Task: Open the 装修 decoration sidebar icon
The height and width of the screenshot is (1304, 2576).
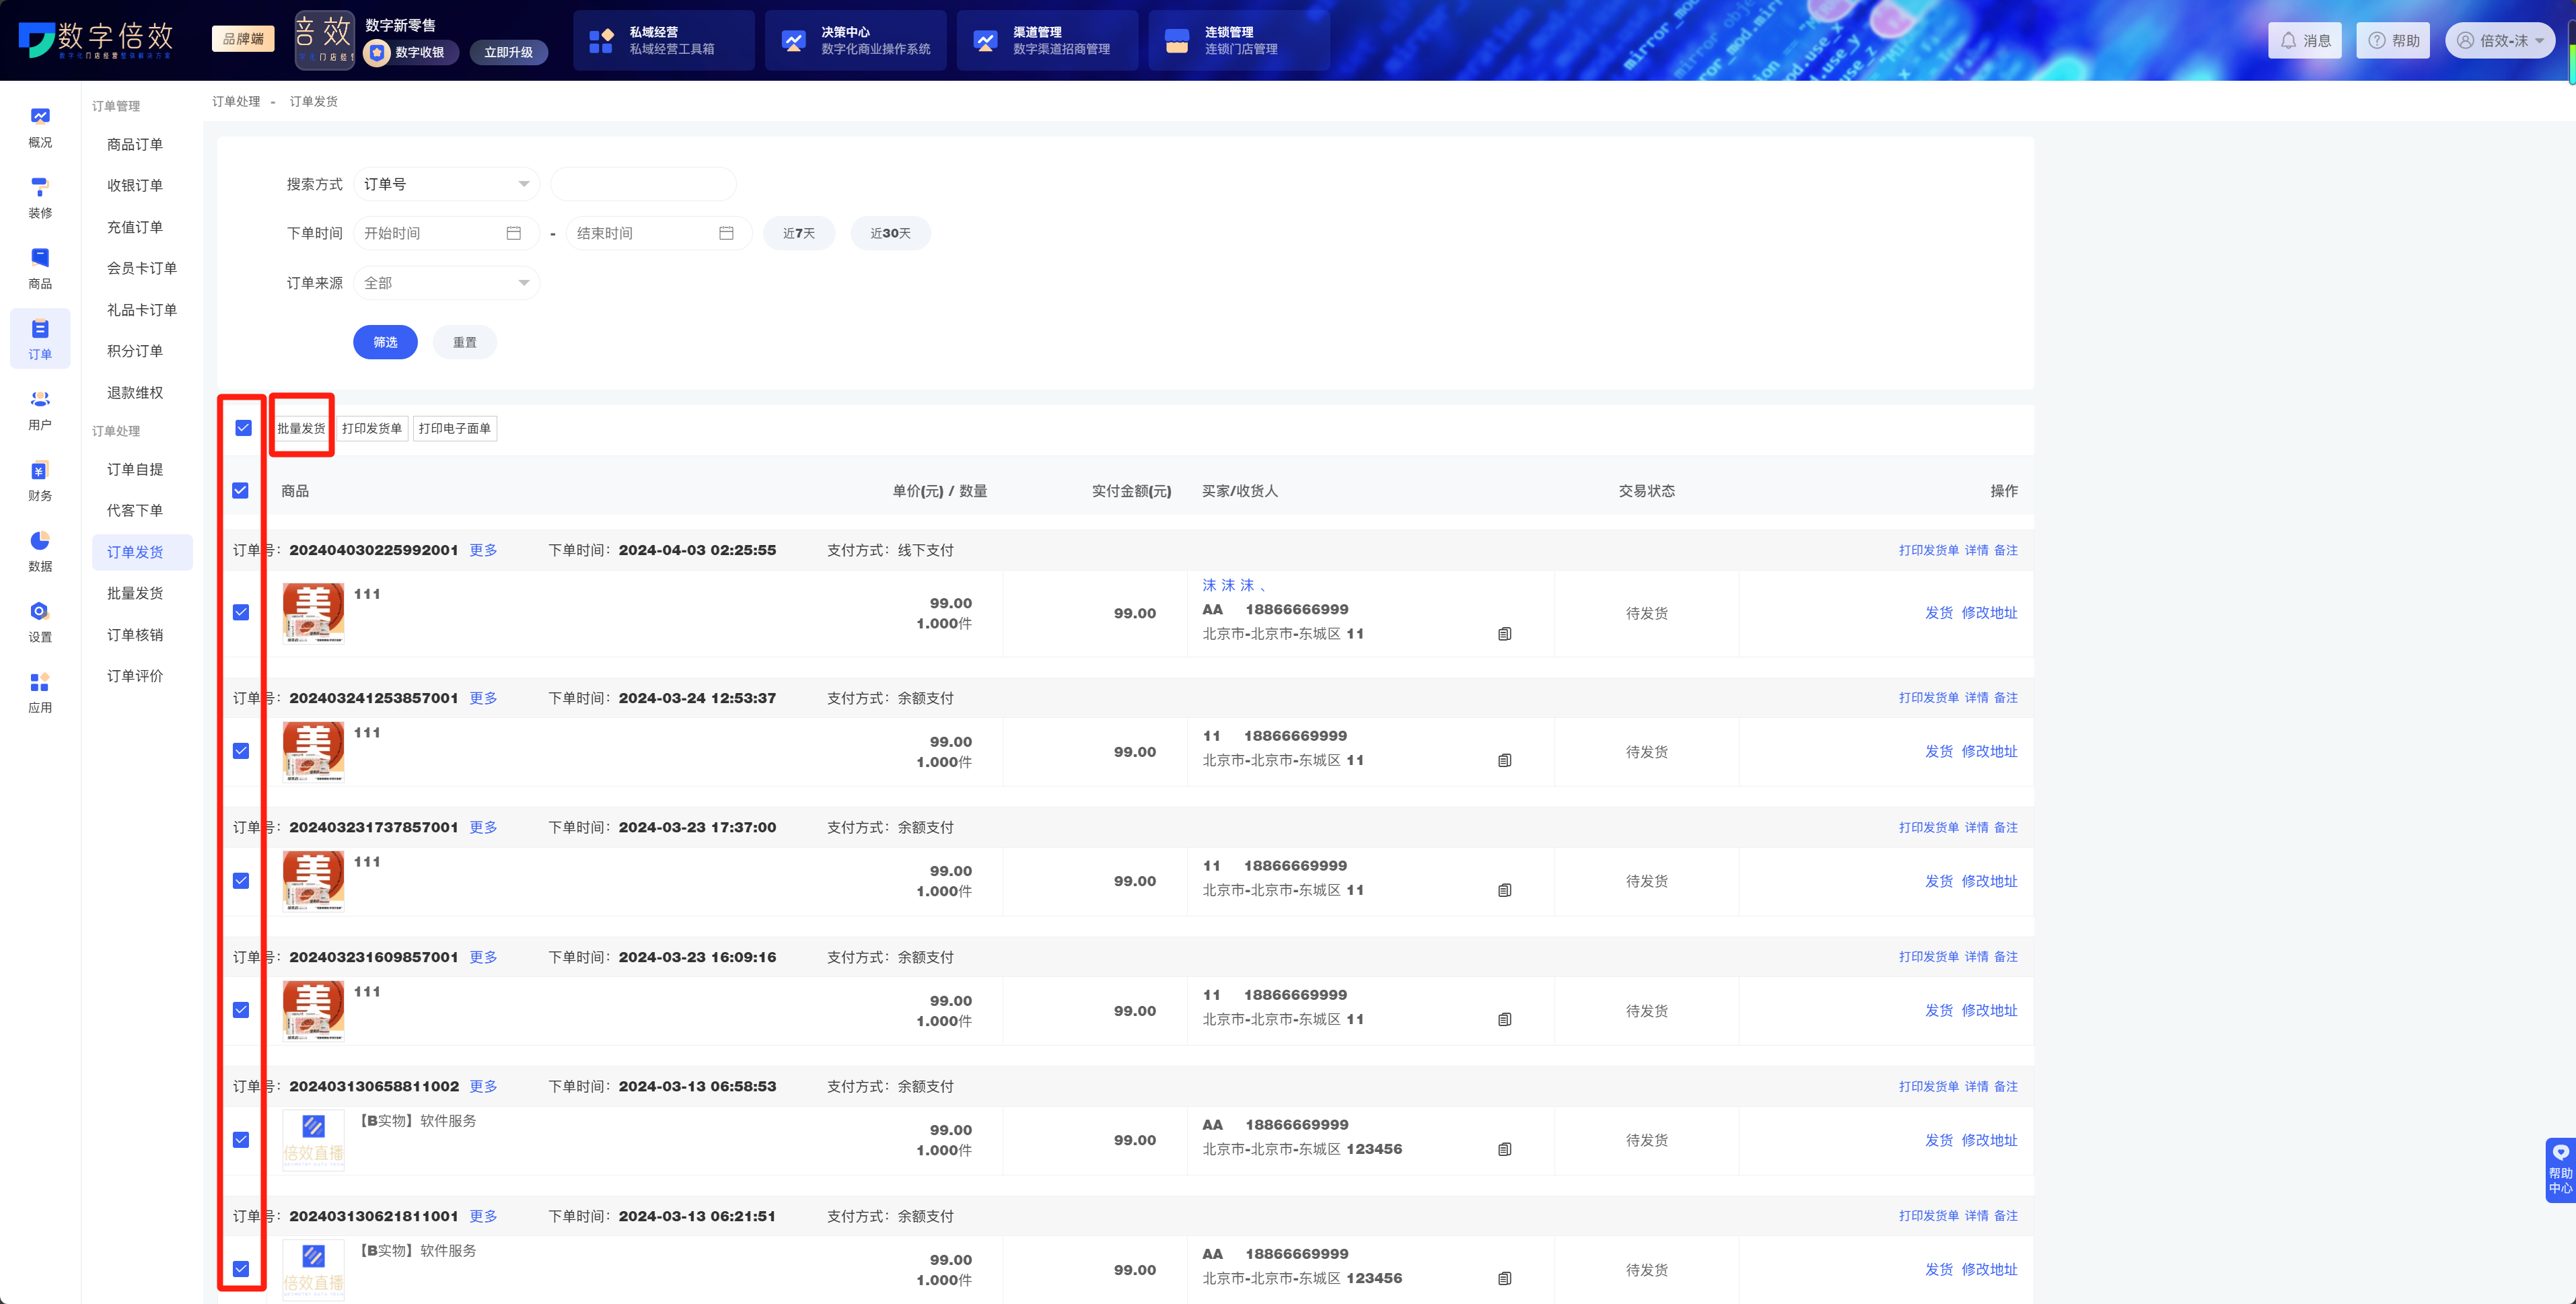Action: [40, 198]
